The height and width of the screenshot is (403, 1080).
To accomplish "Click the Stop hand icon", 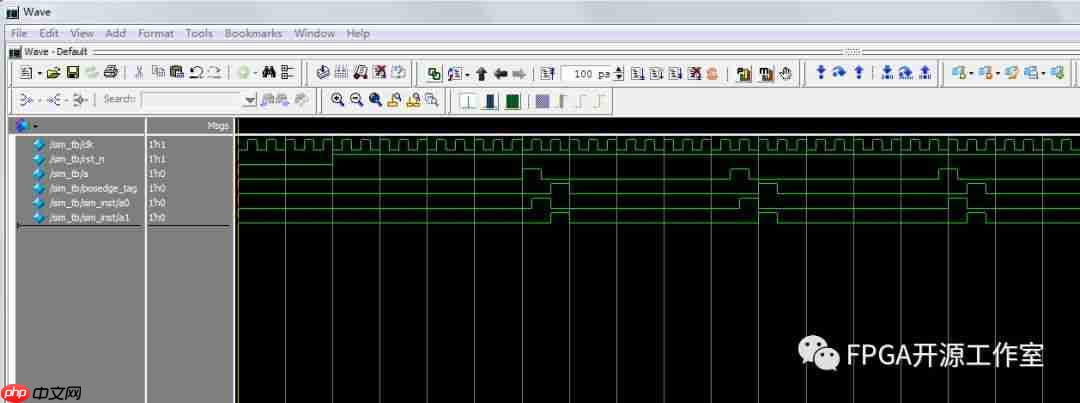I will tap(785, 73).
